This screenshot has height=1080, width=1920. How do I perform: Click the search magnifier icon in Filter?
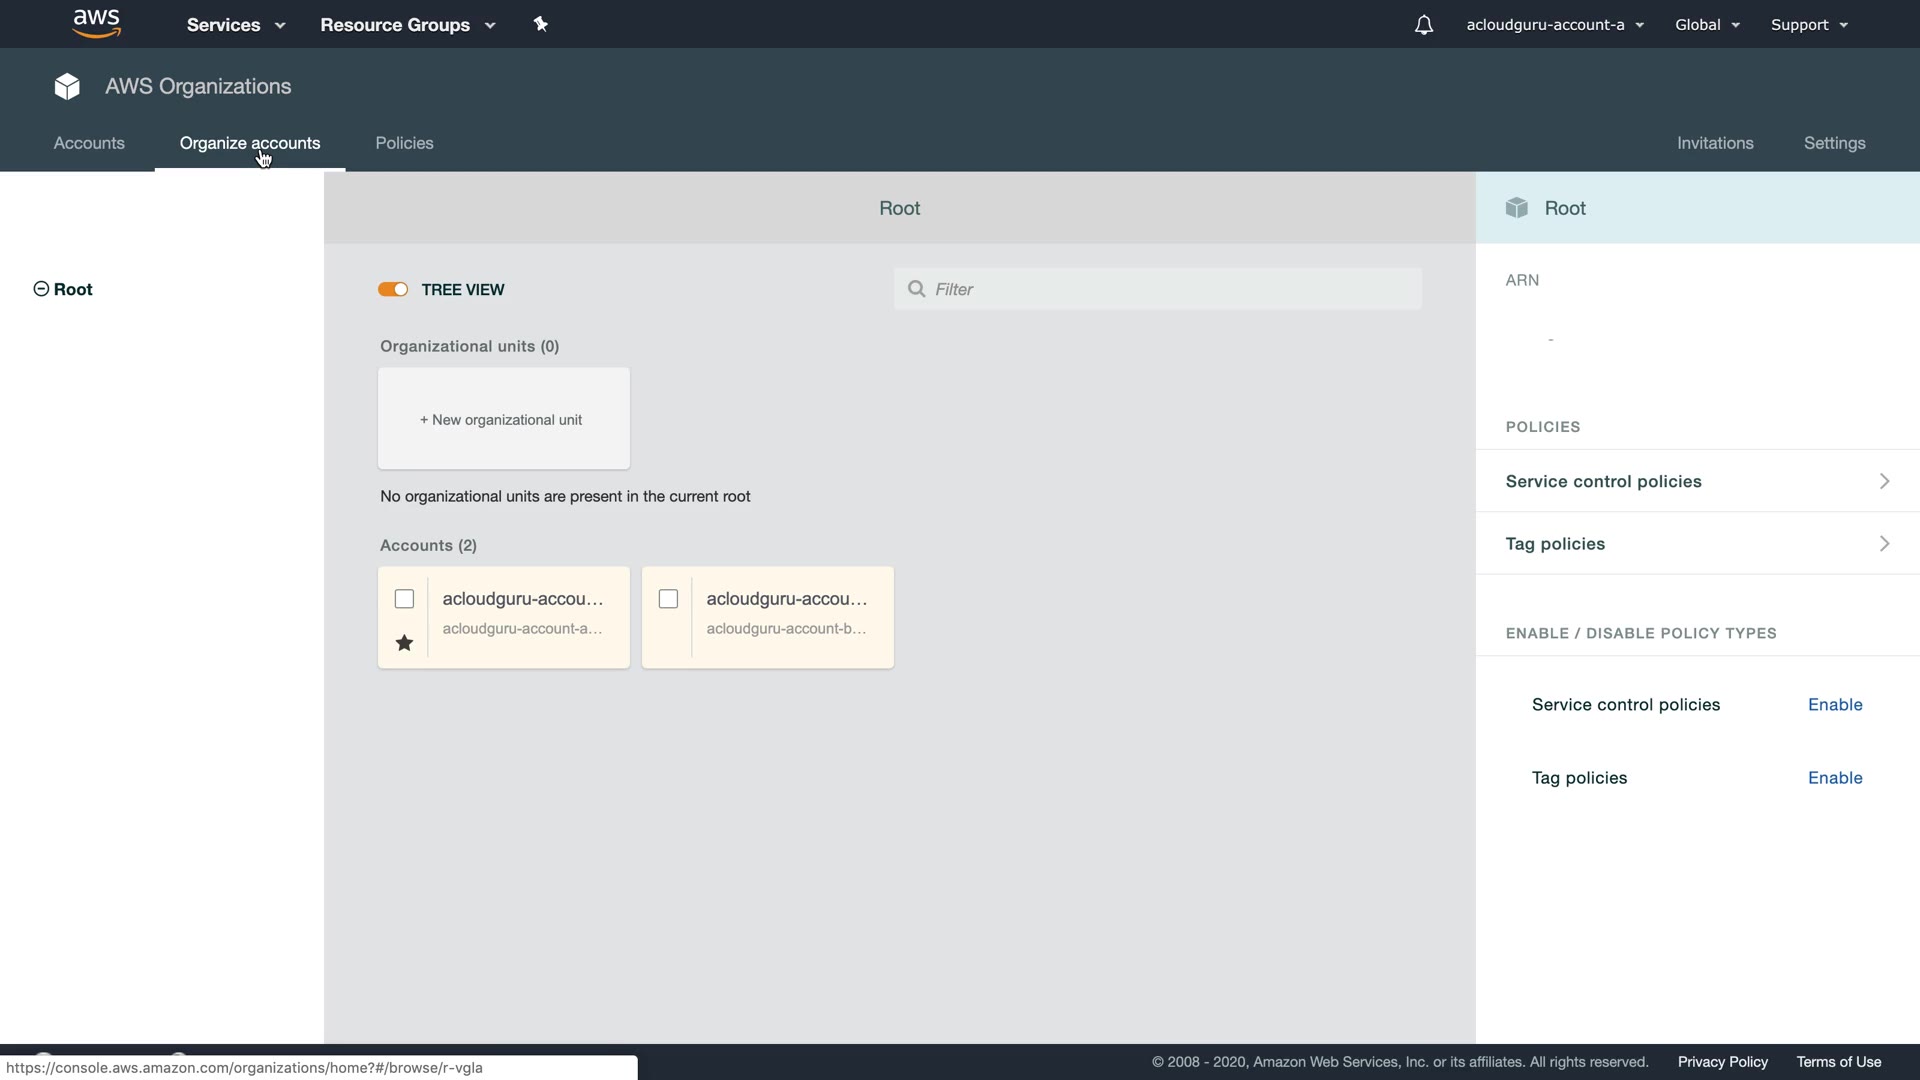click(x=916, y=289)
